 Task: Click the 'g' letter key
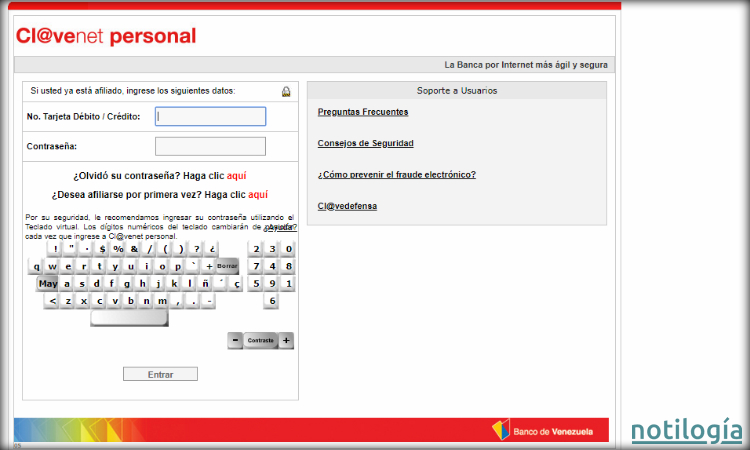point(127,284)
